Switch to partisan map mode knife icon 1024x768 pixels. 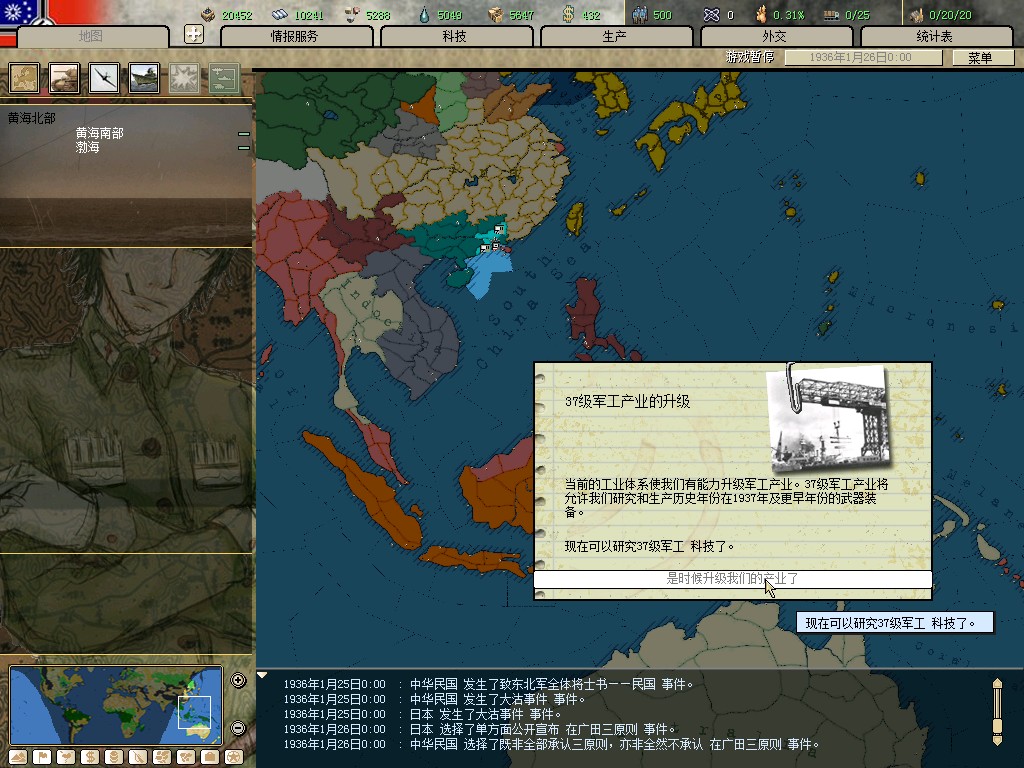[x=138, y=757]
